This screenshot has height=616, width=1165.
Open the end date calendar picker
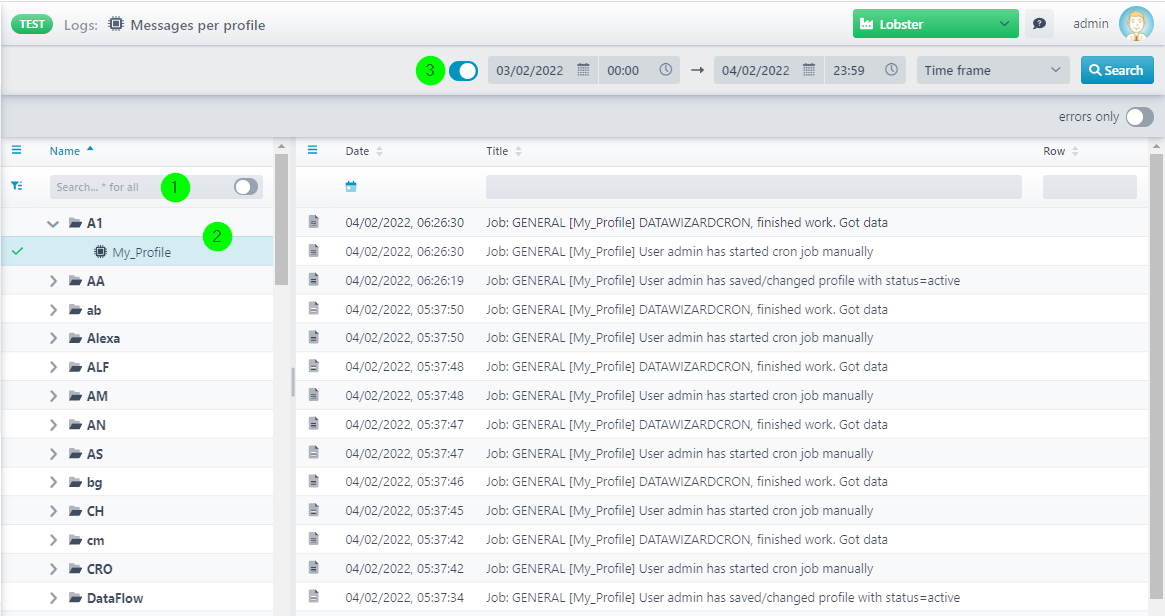[809, 70]
